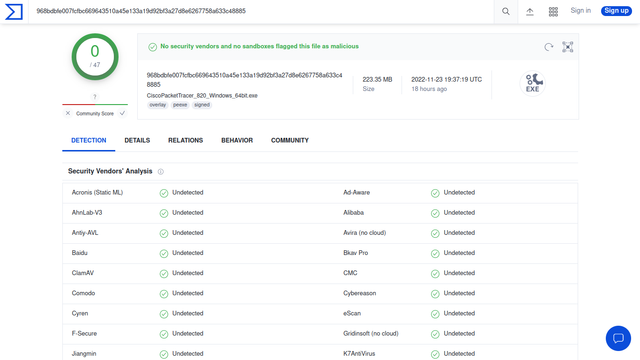Click the Sign up button
Viewport: 640px width, 360px height.
click(x=616, y=11)
